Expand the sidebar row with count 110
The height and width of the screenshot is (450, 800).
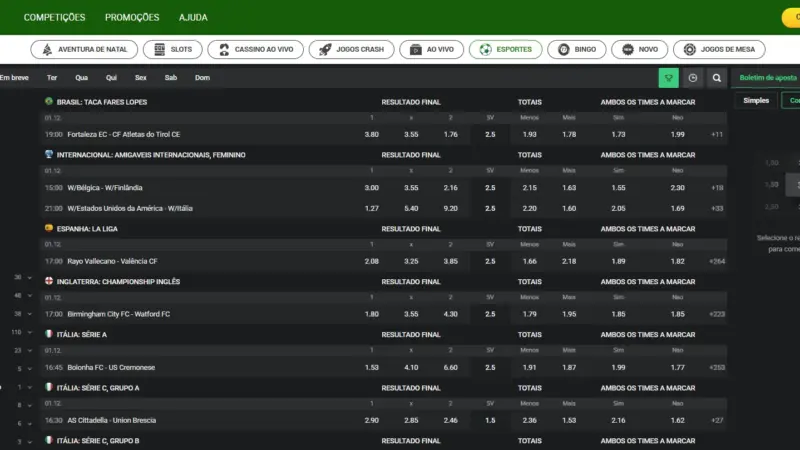pyautogui.click(x=21, y=332)
